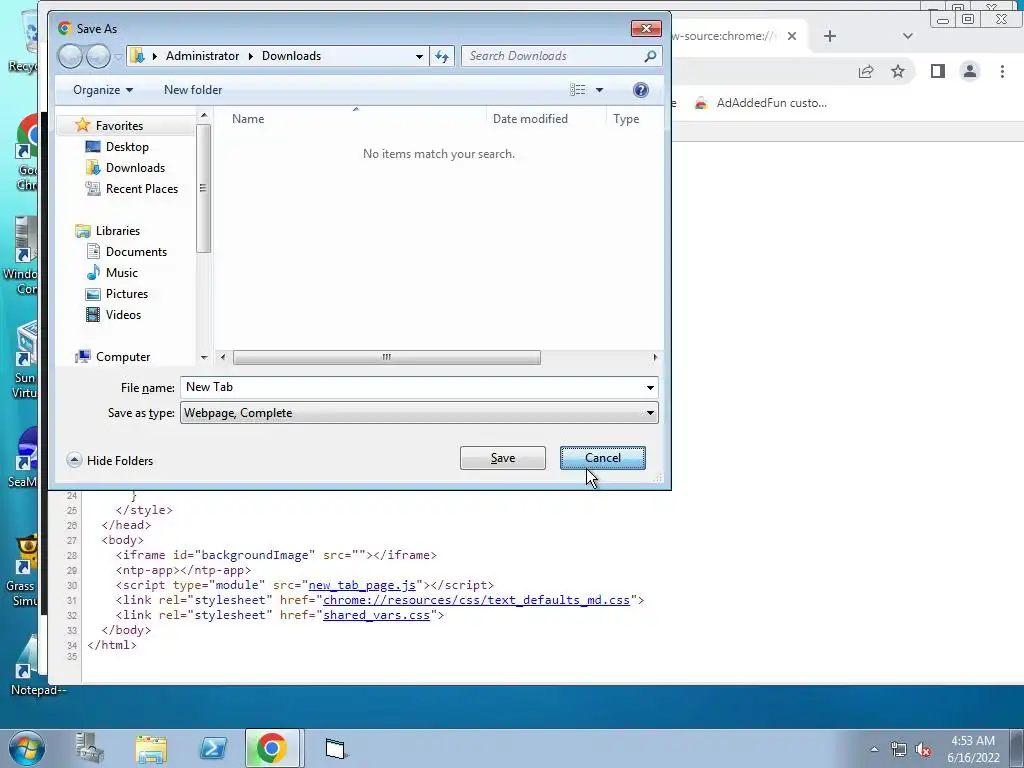Open a new Chrome tab
The height and width of the screenshot is (768, 1024).
point(829,36)
